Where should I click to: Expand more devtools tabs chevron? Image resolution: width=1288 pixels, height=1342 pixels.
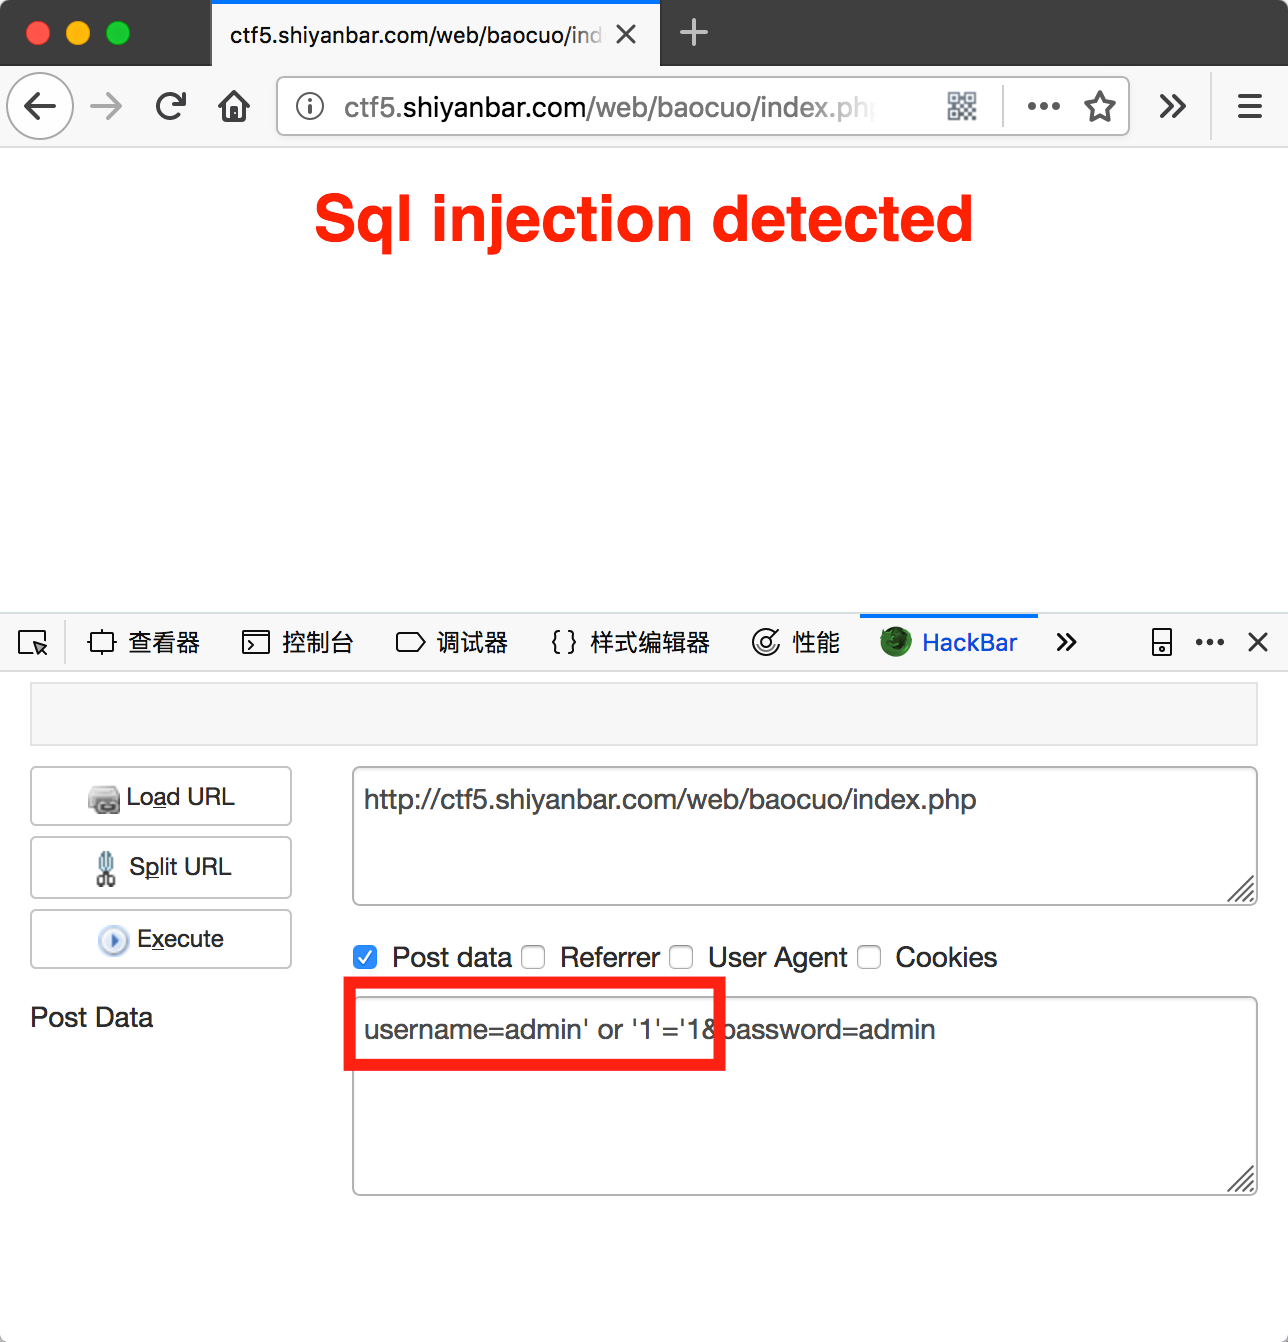pyautogui.click(x=1066, y=642)
